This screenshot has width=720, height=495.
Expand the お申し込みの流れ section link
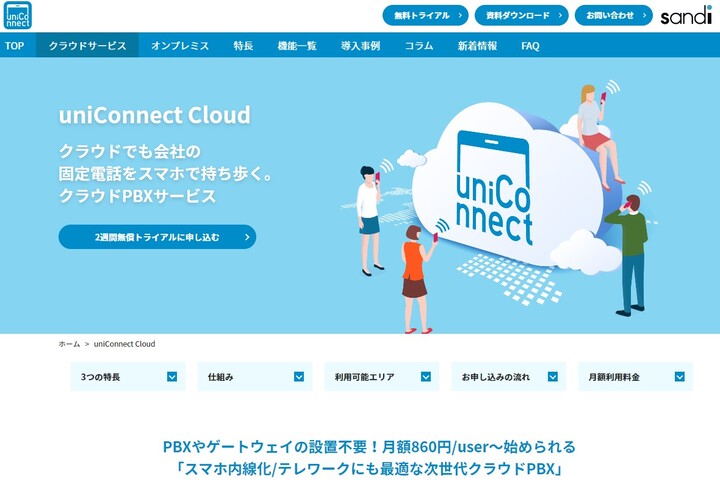508,377
